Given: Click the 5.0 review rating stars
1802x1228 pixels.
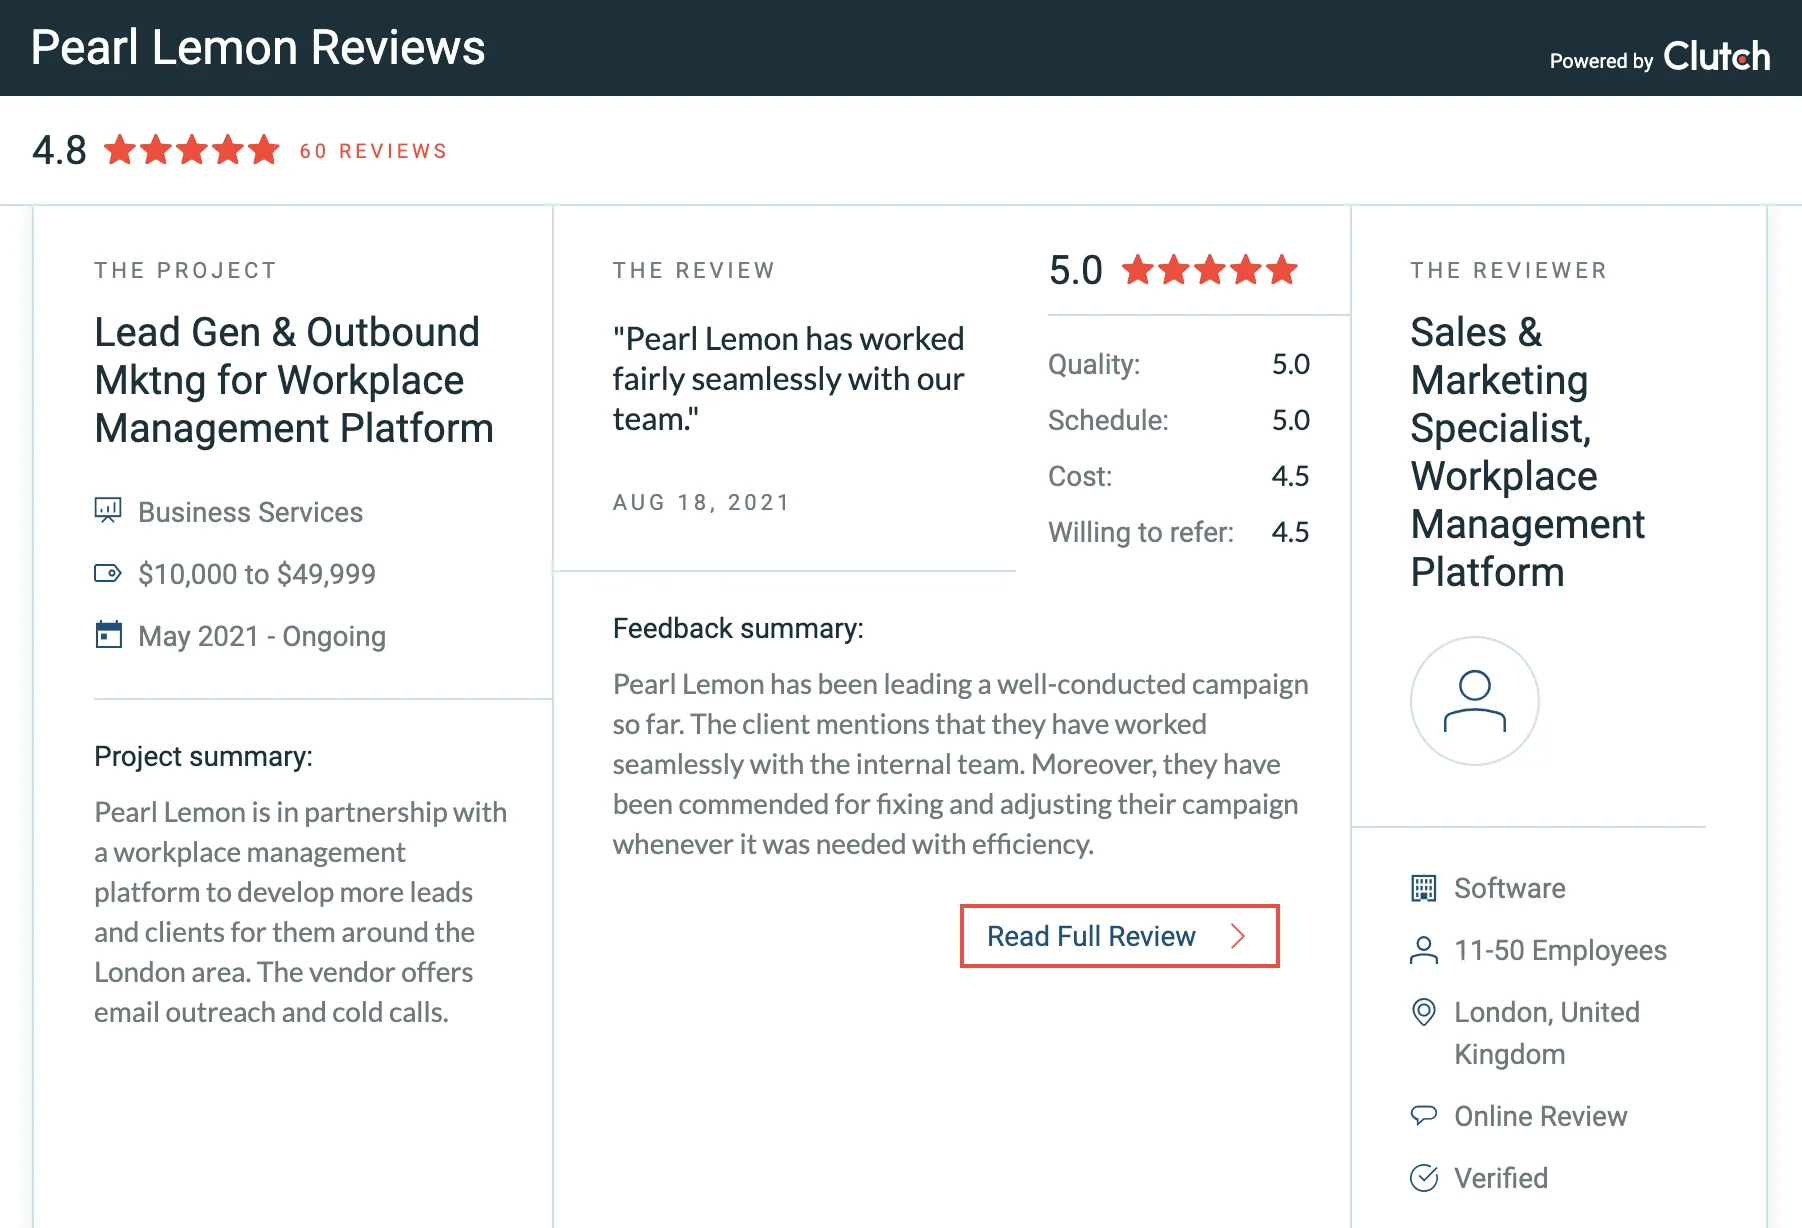Looking at the screenshot, I should (x=1210, y=270).
